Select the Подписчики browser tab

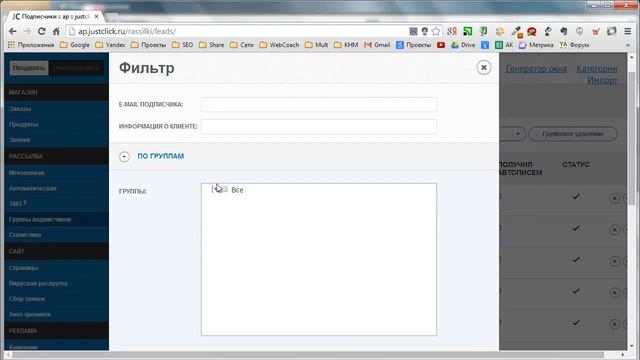pyautogui.click(x=55, y=17)
